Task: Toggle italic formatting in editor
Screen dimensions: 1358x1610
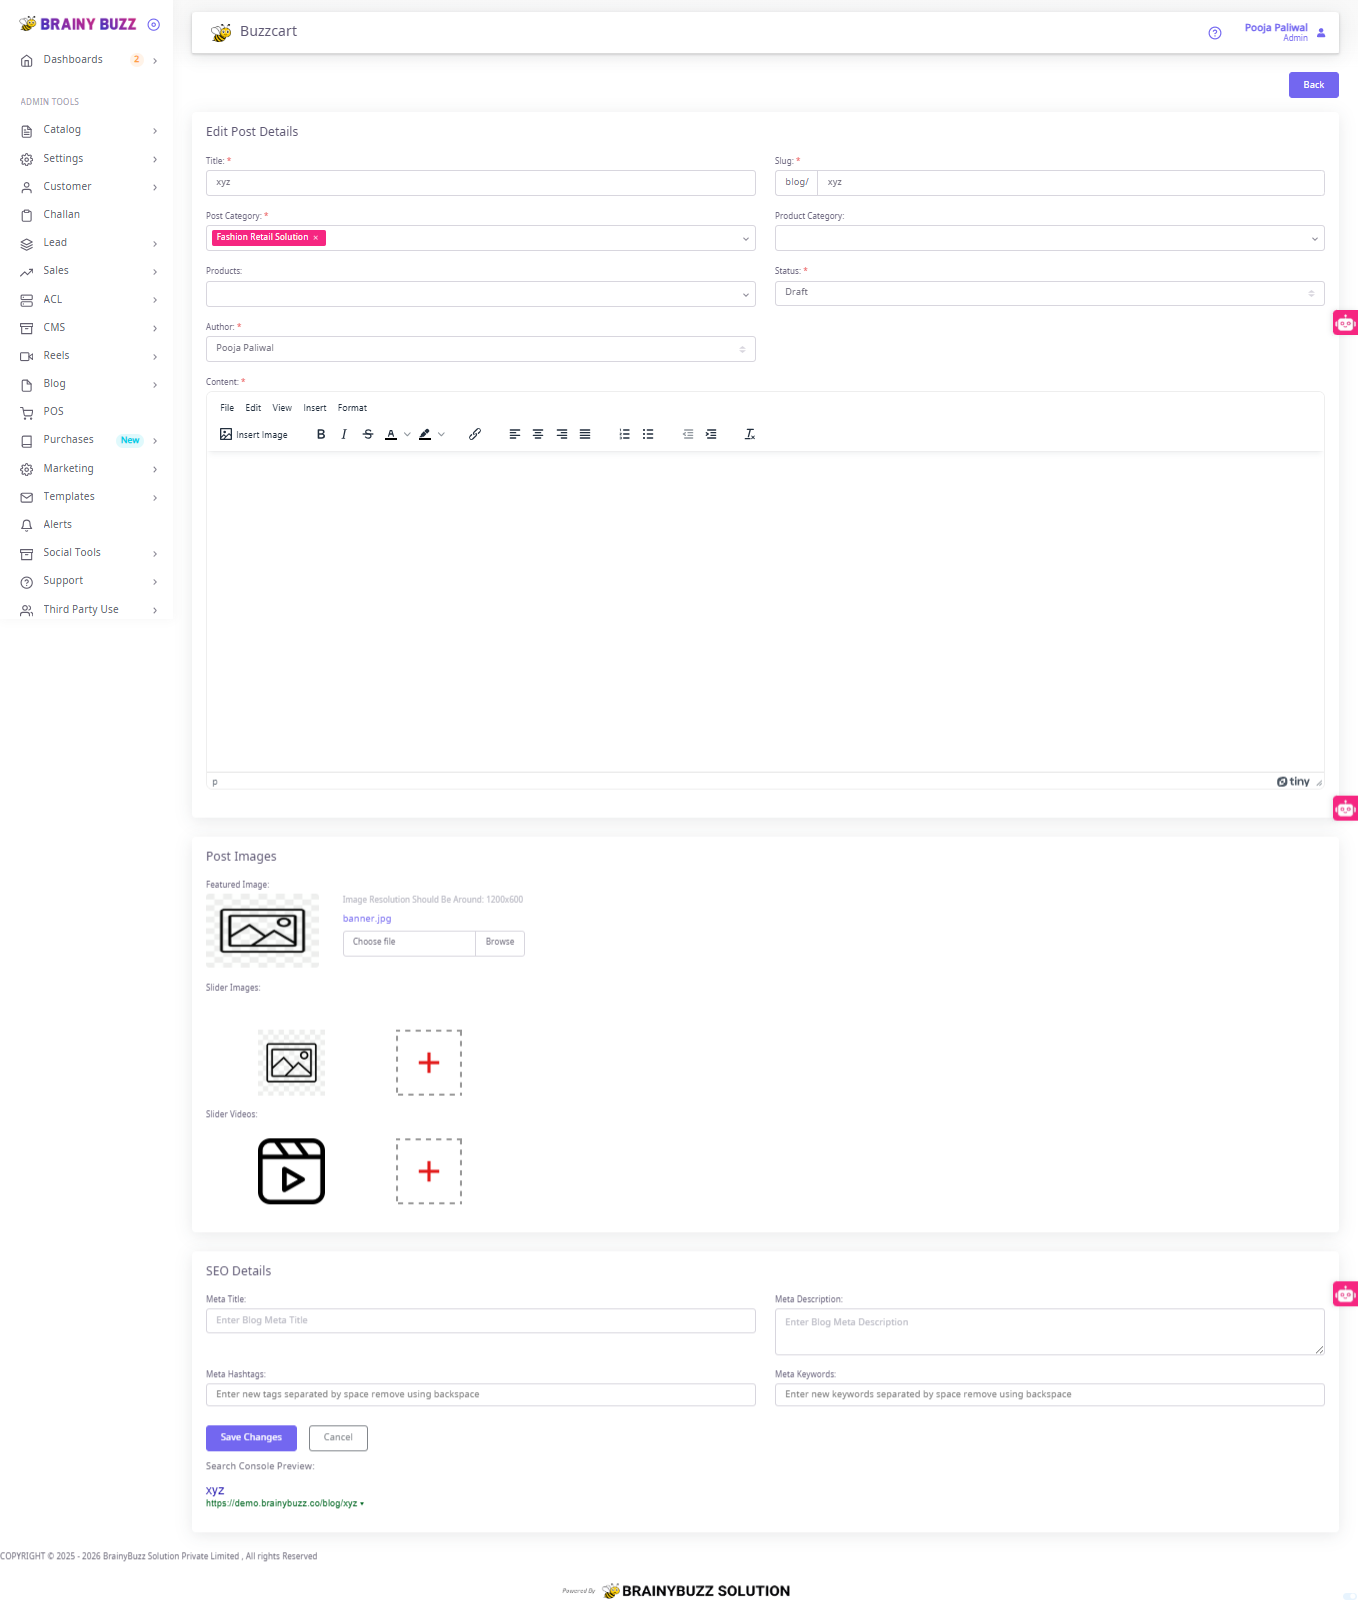Action: 344,434
